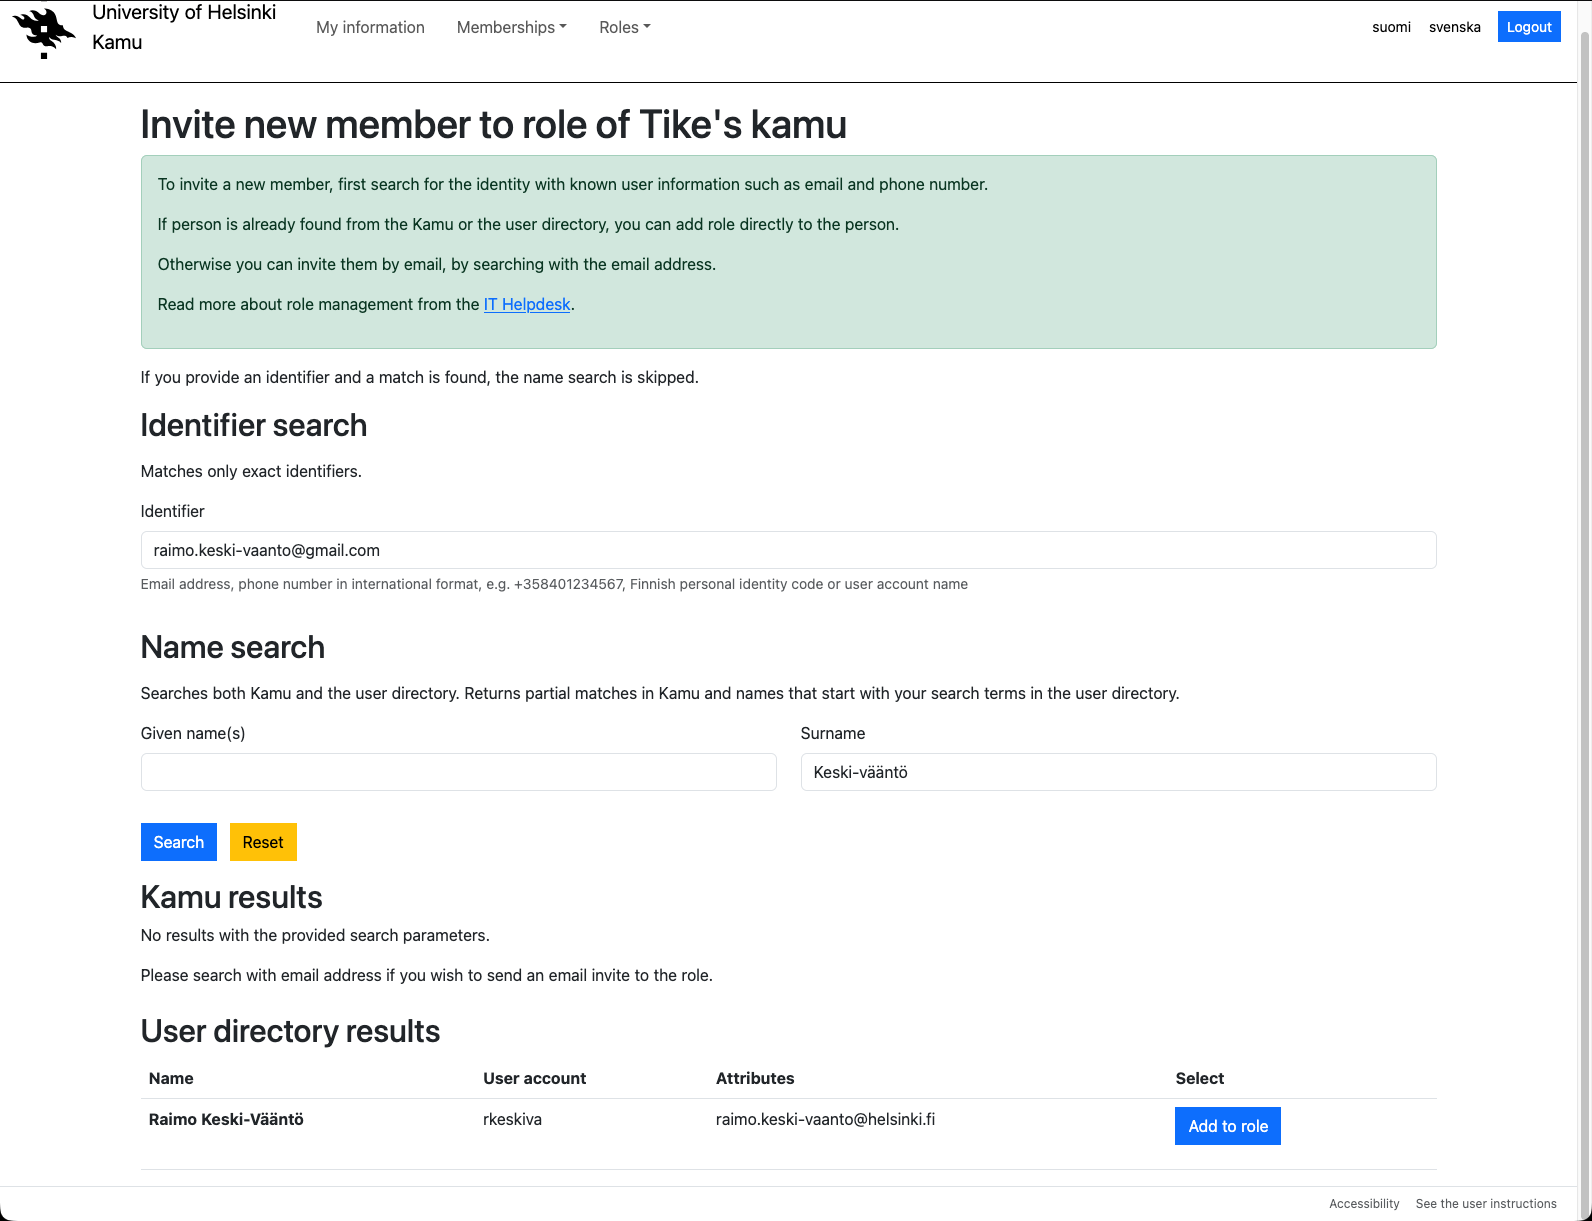The height and width of the screenshot is (1221, 1592).
Task: Open See the user instructions link
Action: point(1486,1204)
